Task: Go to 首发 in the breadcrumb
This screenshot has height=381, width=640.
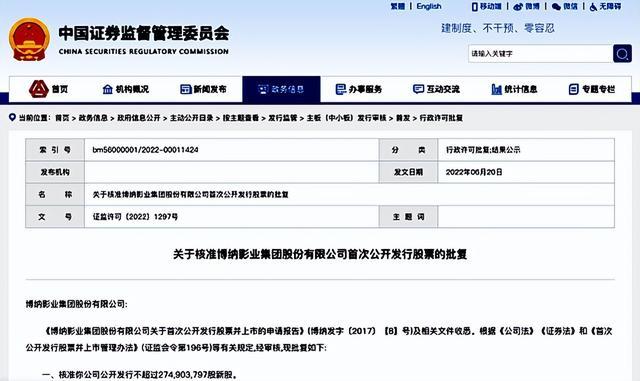Action: point(403,118)
